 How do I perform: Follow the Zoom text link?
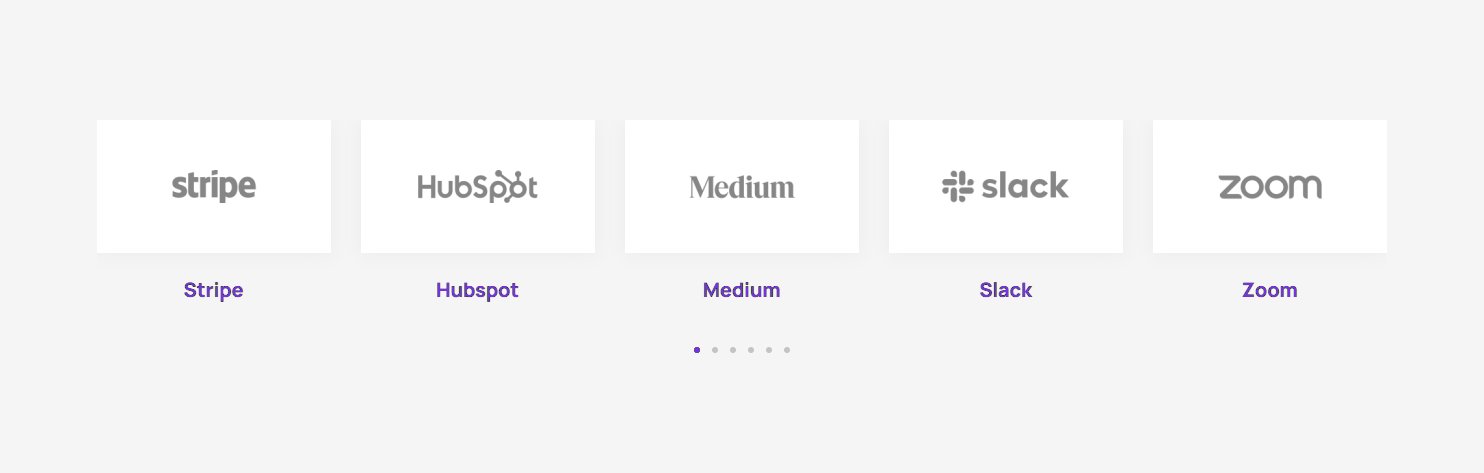(1269, 290)
